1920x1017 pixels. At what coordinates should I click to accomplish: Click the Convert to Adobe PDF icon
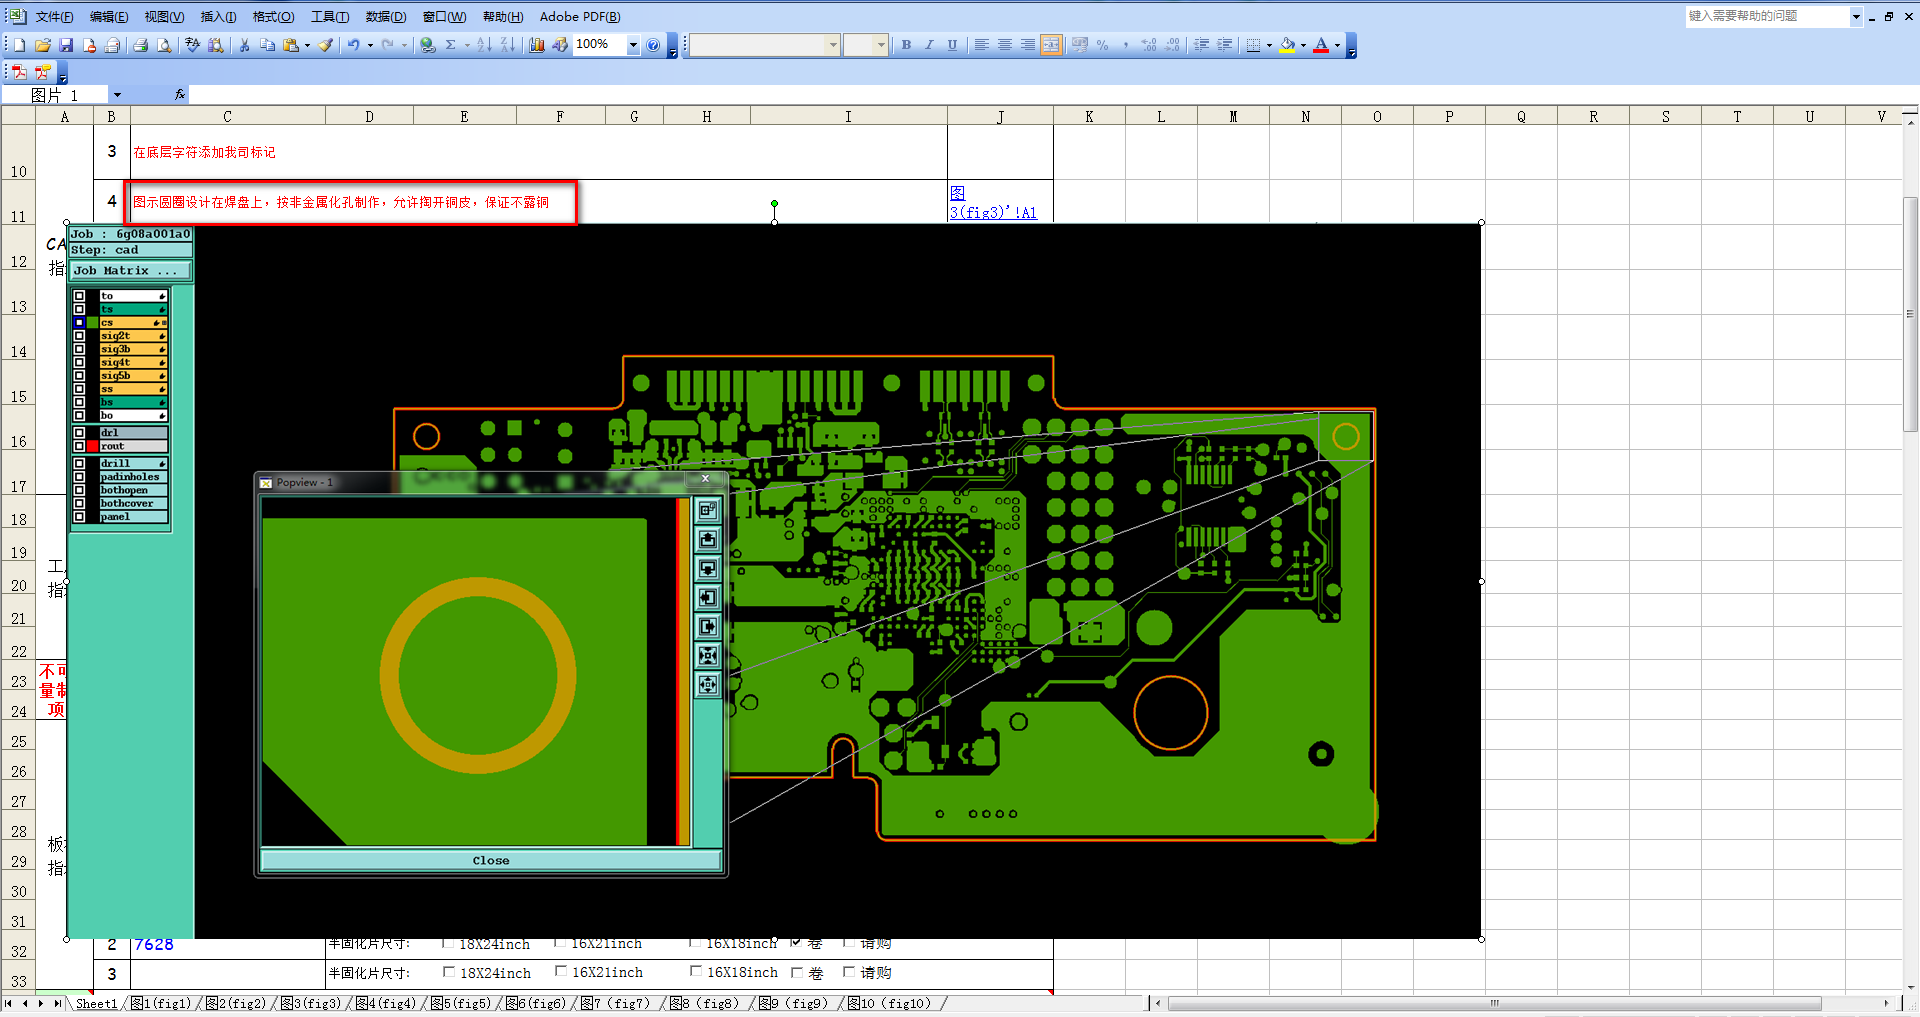coord(19,72)
